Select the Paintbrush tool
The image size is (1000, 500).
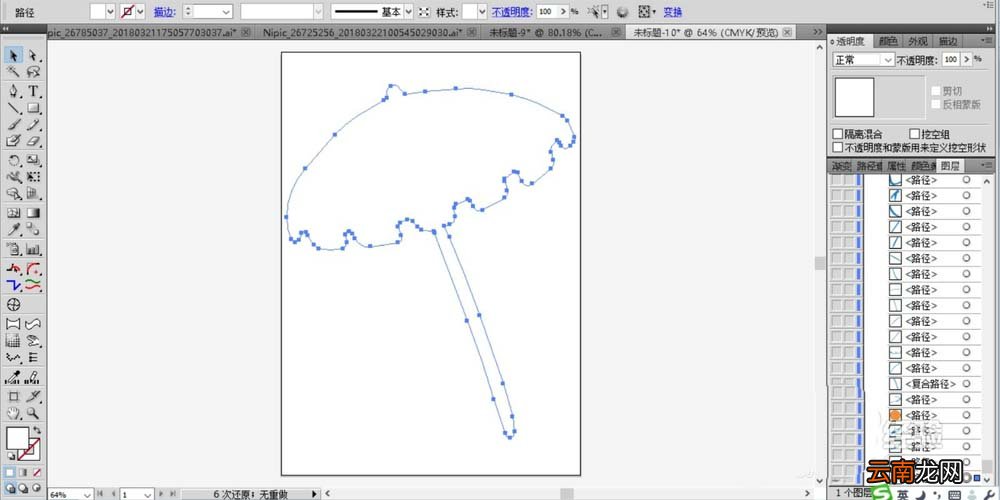pyautogui.click(x=13, y=124)
